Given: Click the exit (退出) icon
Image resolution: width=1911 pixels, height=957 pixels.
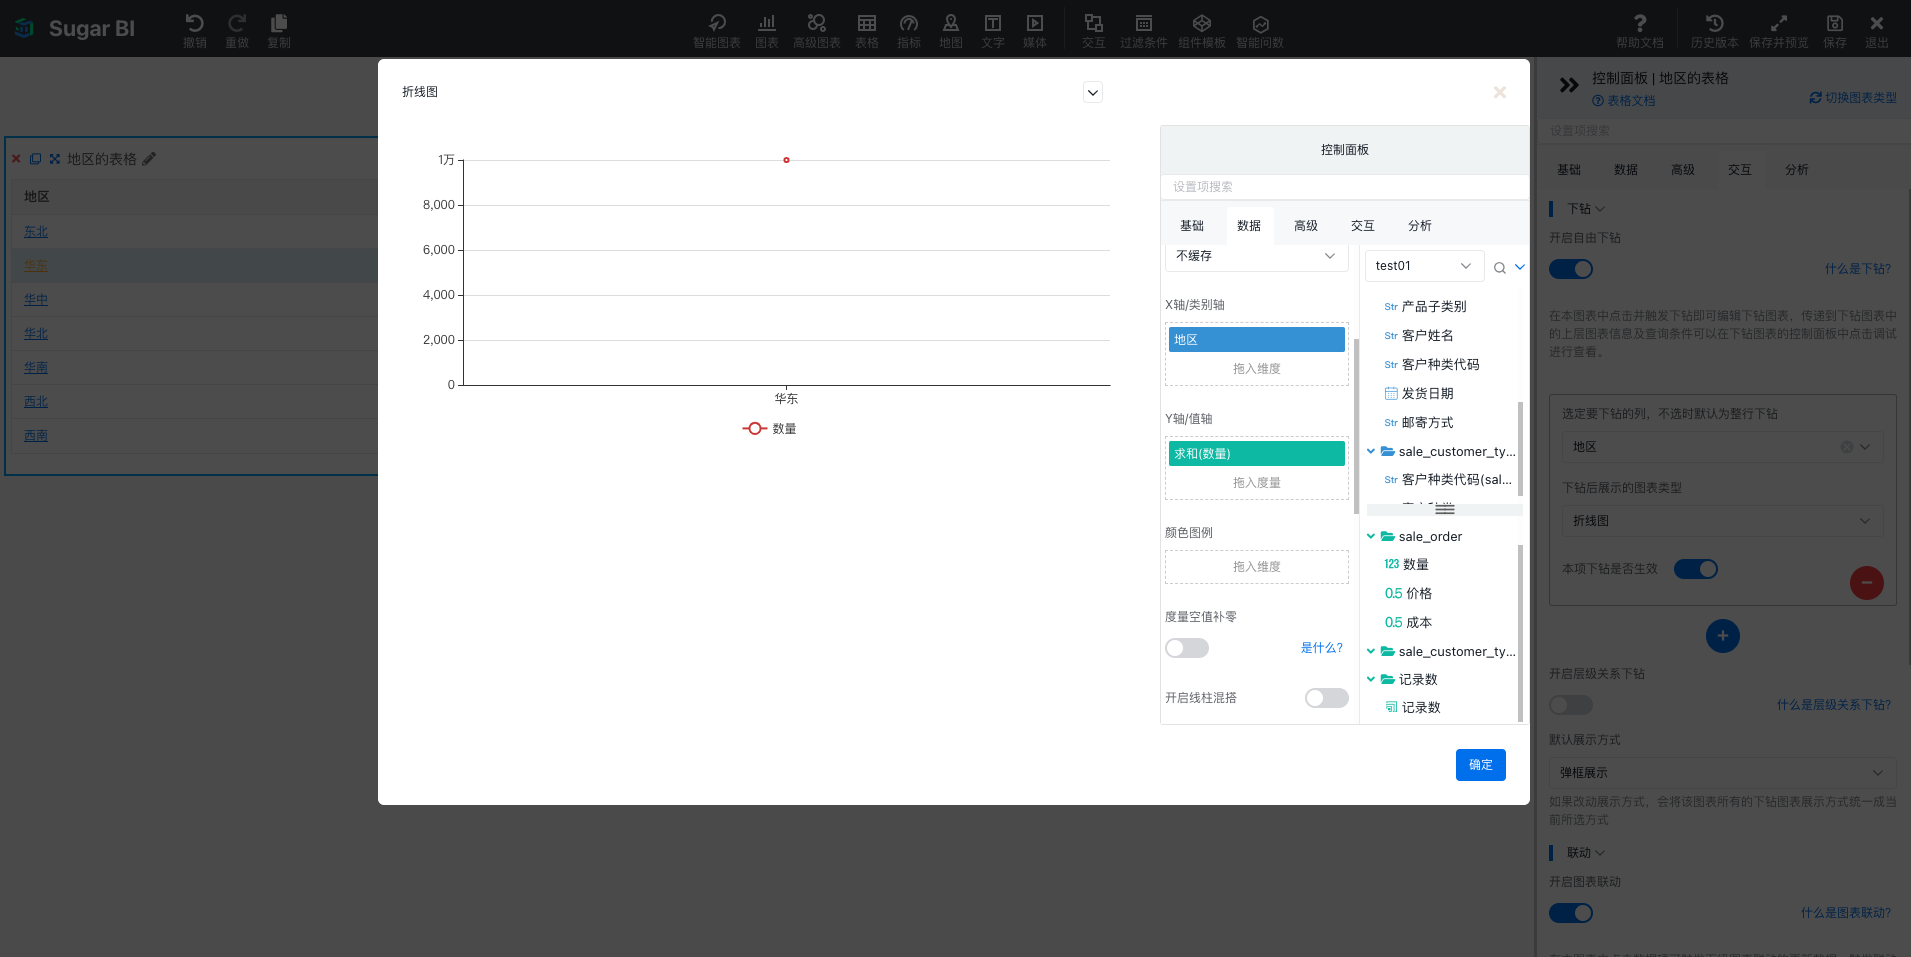Looking at the screenshot, I should pos(1877,23).
